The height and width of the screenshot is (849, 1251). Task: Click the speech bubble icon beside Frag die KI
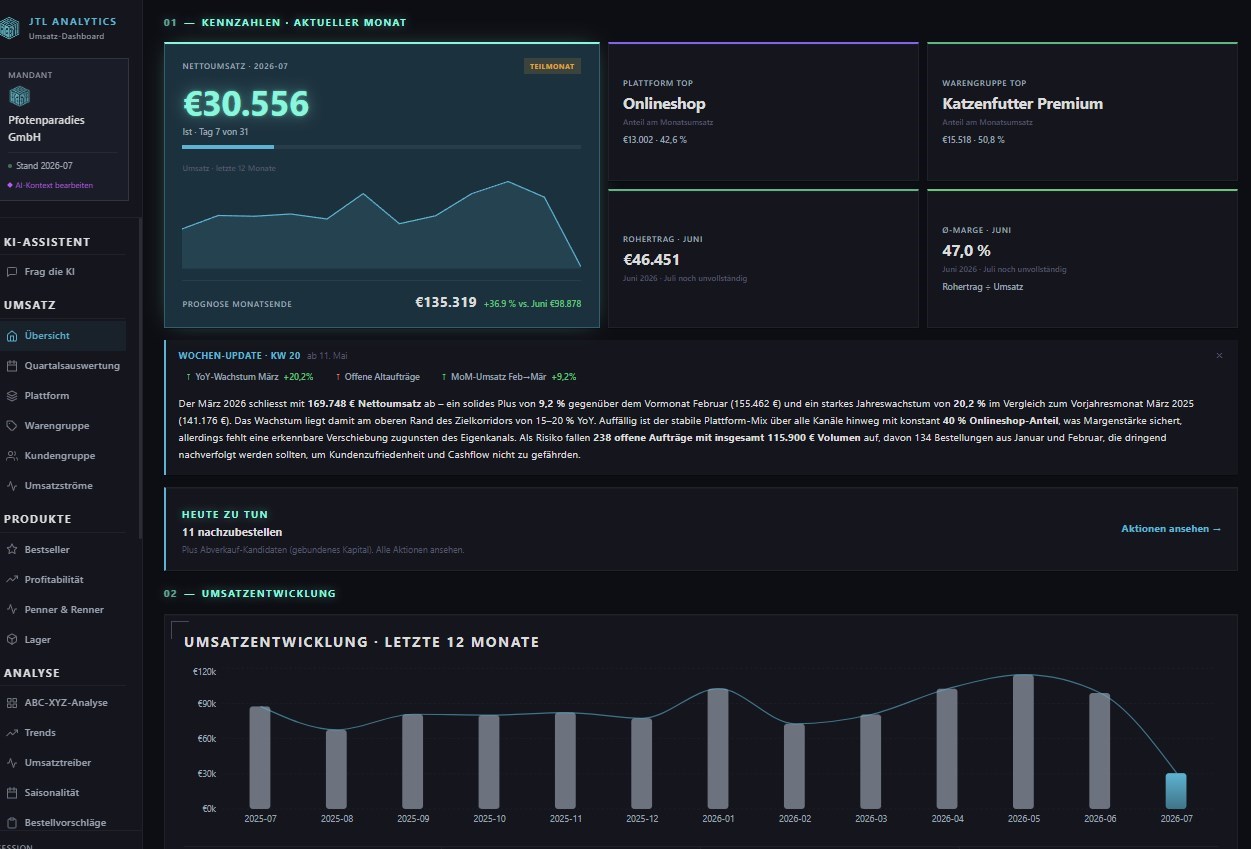pyautogui.click(x=12, y=271)
